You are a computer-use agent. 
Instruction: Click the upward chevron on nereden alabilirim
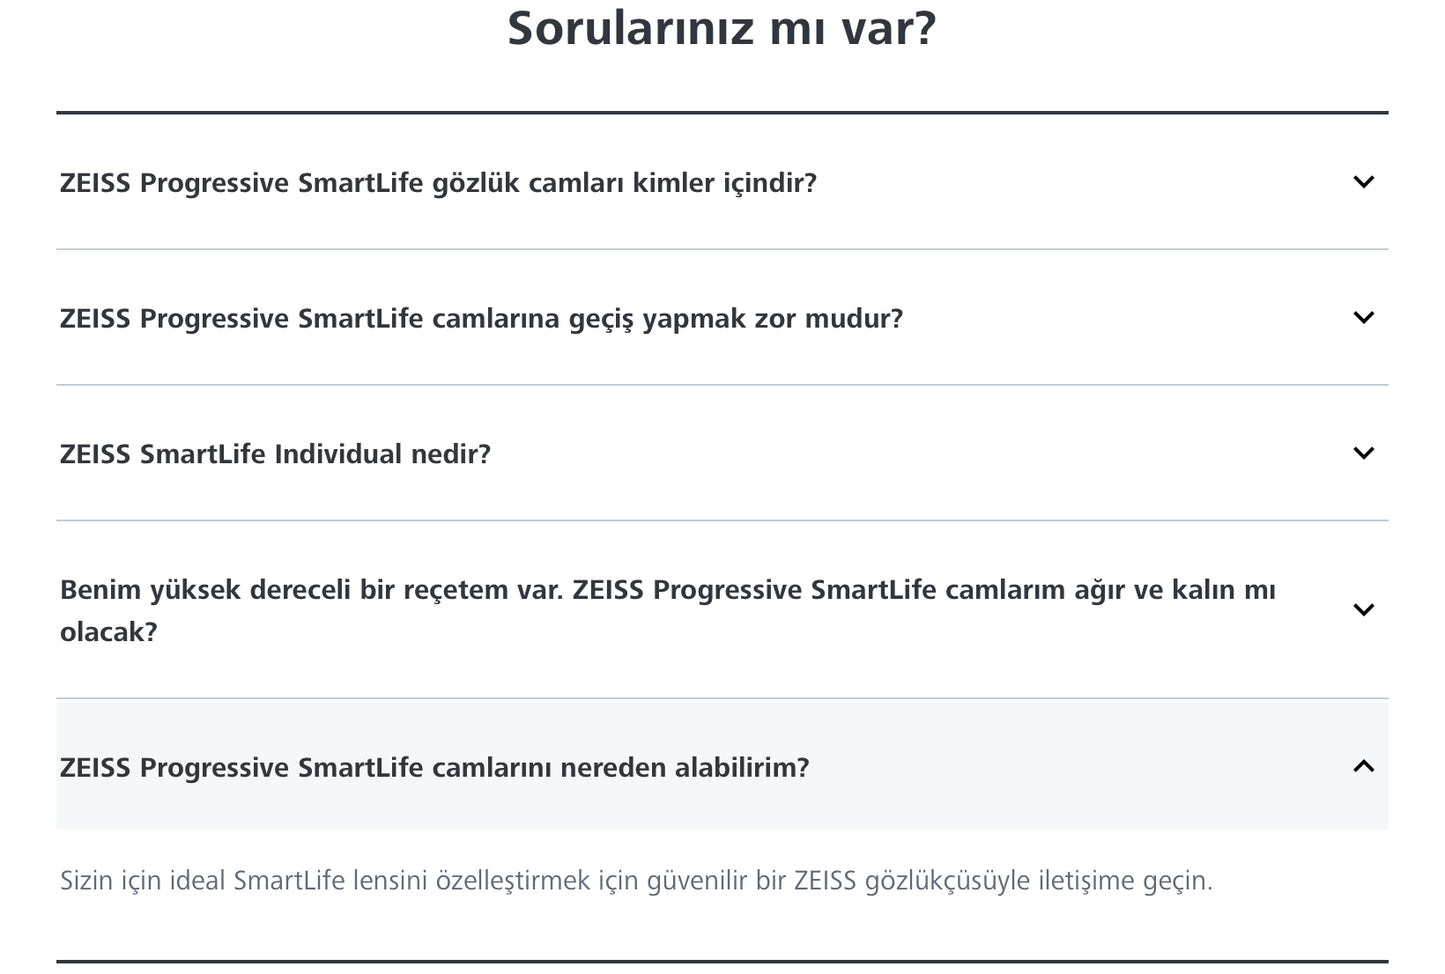click(x=1364, y=767)
